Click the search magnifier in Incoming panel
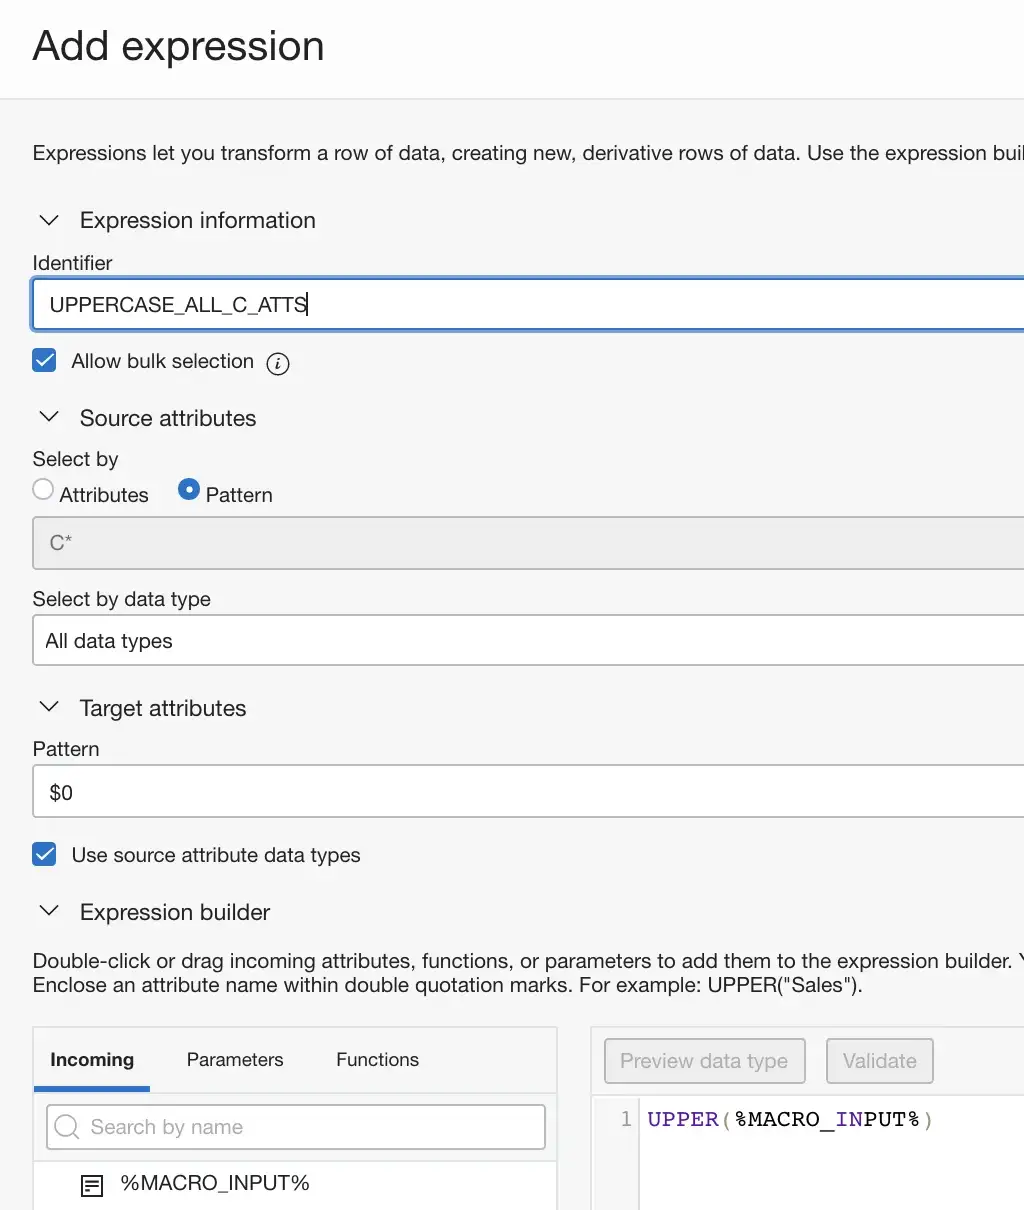 [x=66, y=1126]
